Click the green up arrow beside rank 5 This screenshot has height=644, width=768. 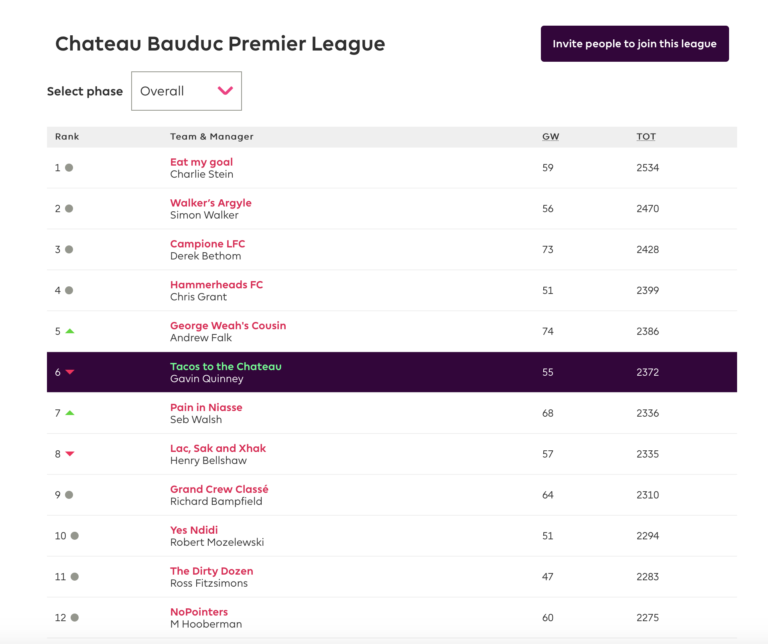(70, 331)
